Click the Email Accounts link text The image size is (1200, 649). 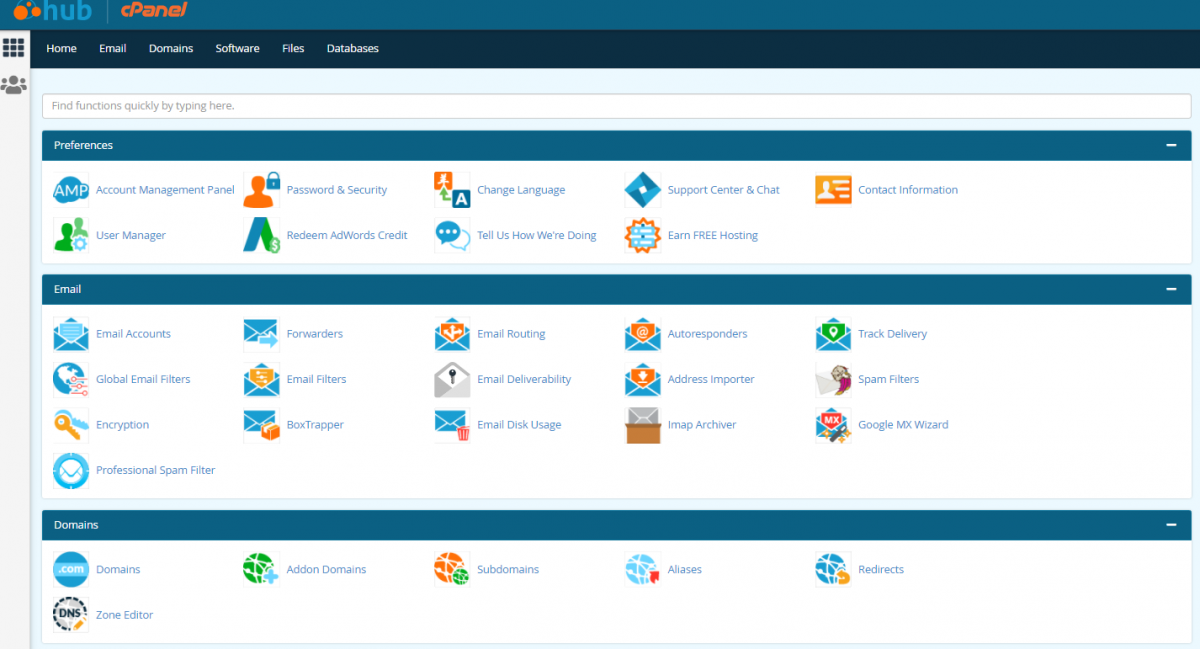pos(133,334)
